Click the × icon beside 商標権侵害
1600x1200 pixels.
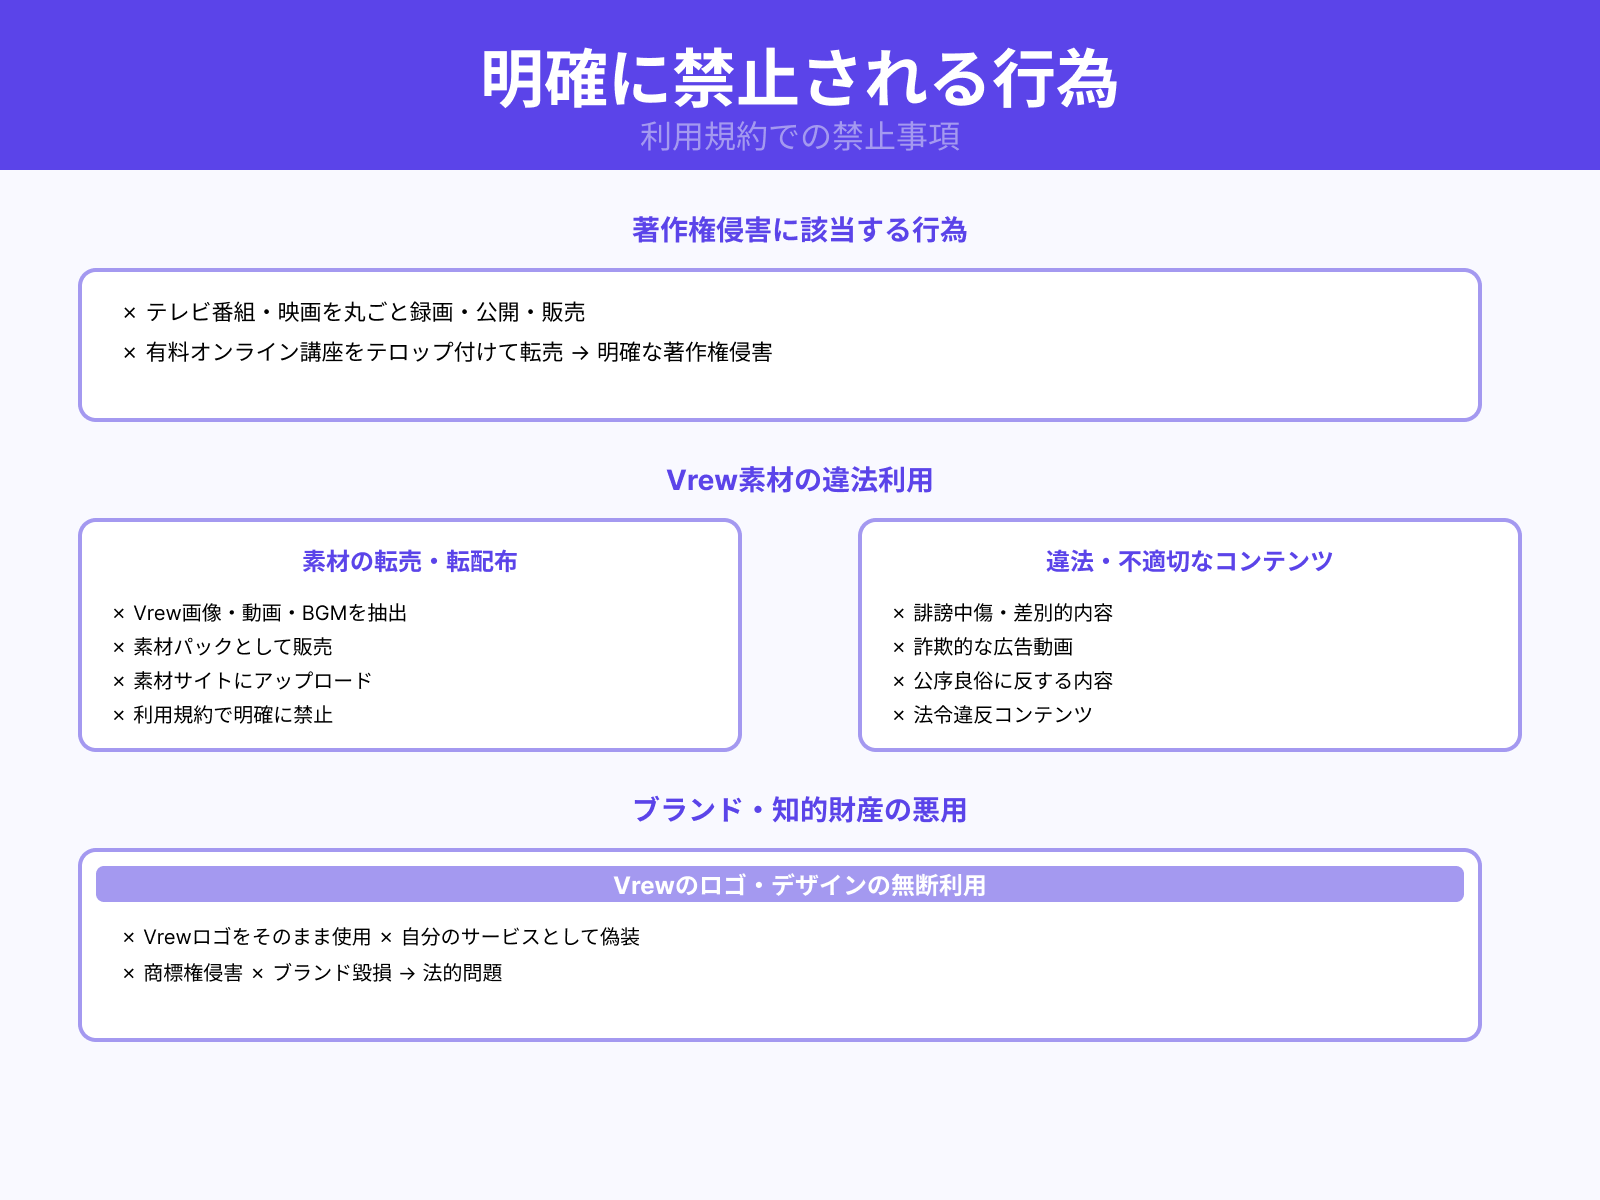pyautogui.click(x=128, y=971)
